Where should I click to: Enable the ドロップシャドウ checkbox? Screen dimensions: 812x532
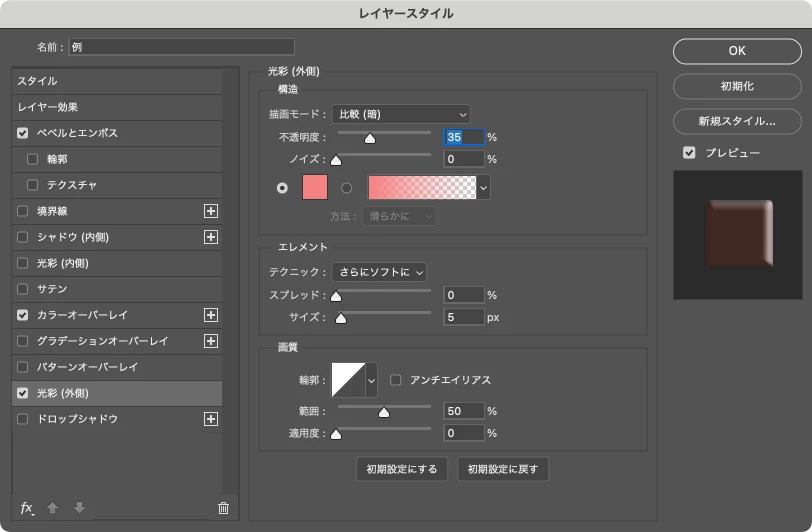coord(22,419)
